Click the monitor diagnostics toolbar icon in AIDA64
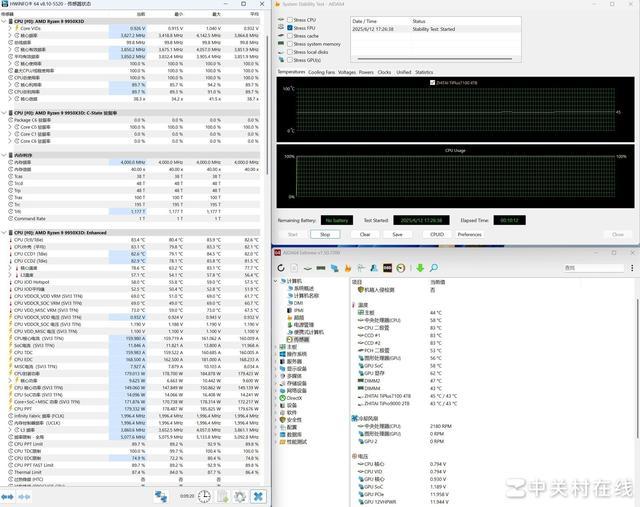Image resolution: width=640 pixels, height=507 pixels. pos(360,268)
